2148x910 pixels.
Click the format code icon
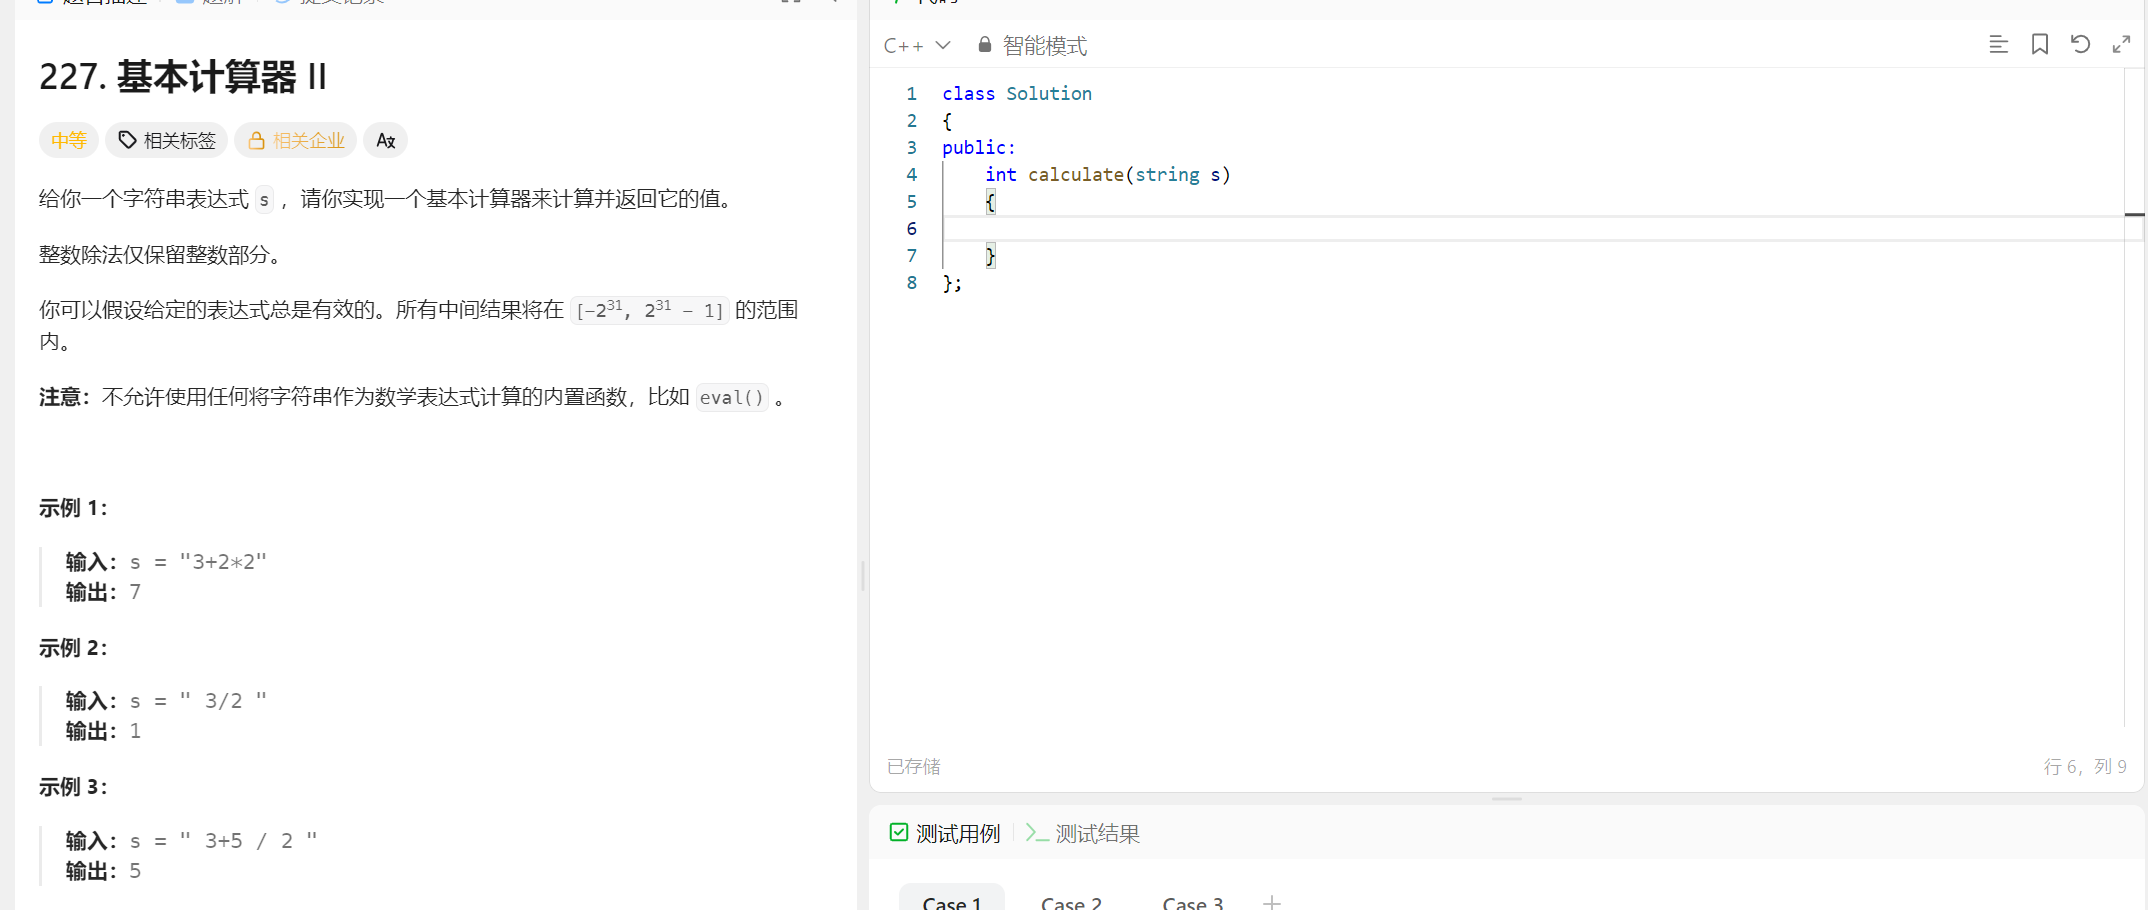click(x=1998, y=45)
